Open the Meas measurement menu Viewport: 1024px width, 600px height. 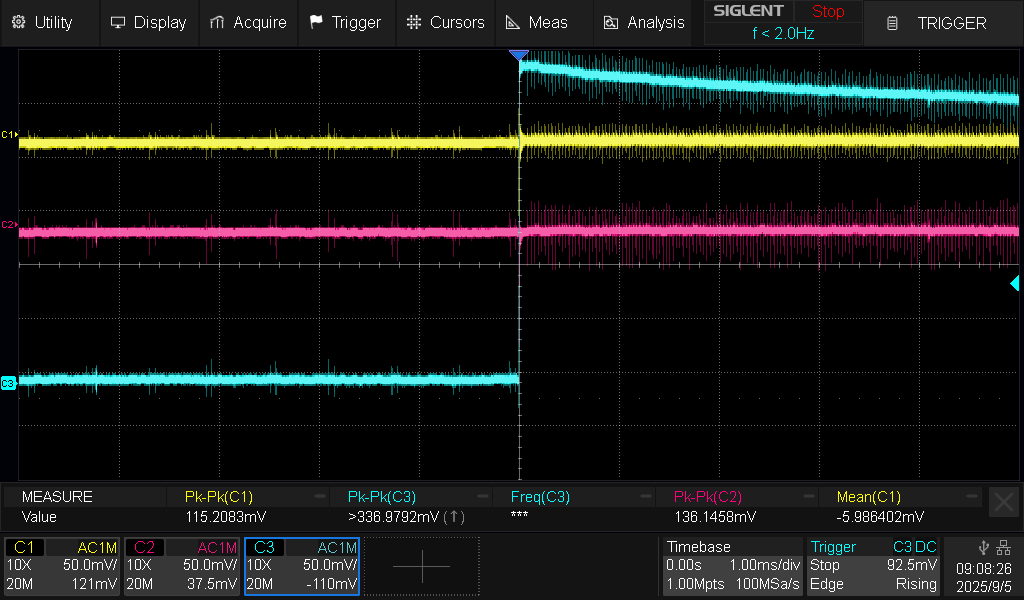[537, 22]
